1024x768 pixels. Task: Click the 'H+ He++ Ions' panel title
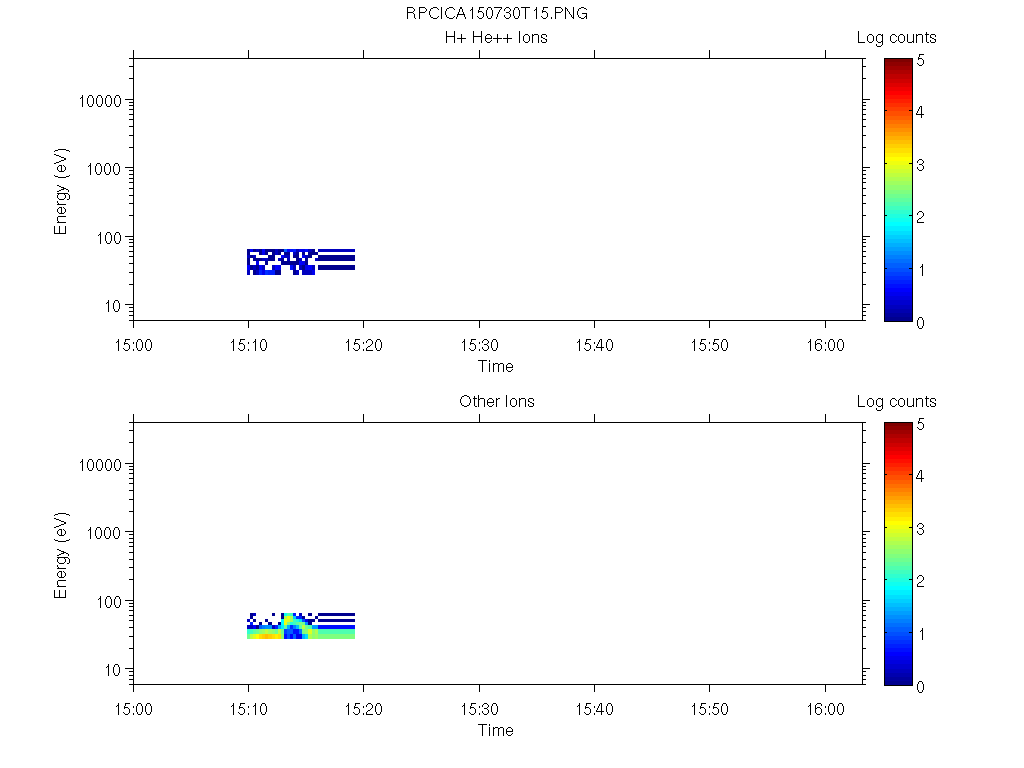(496, 37)
